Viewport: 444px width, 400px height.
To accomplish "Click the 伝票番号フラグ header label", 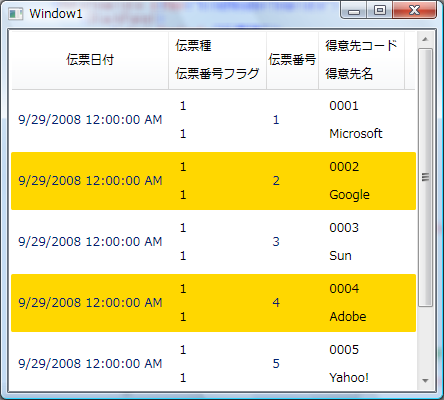I will pyautogui.click(x=217, y=73).
